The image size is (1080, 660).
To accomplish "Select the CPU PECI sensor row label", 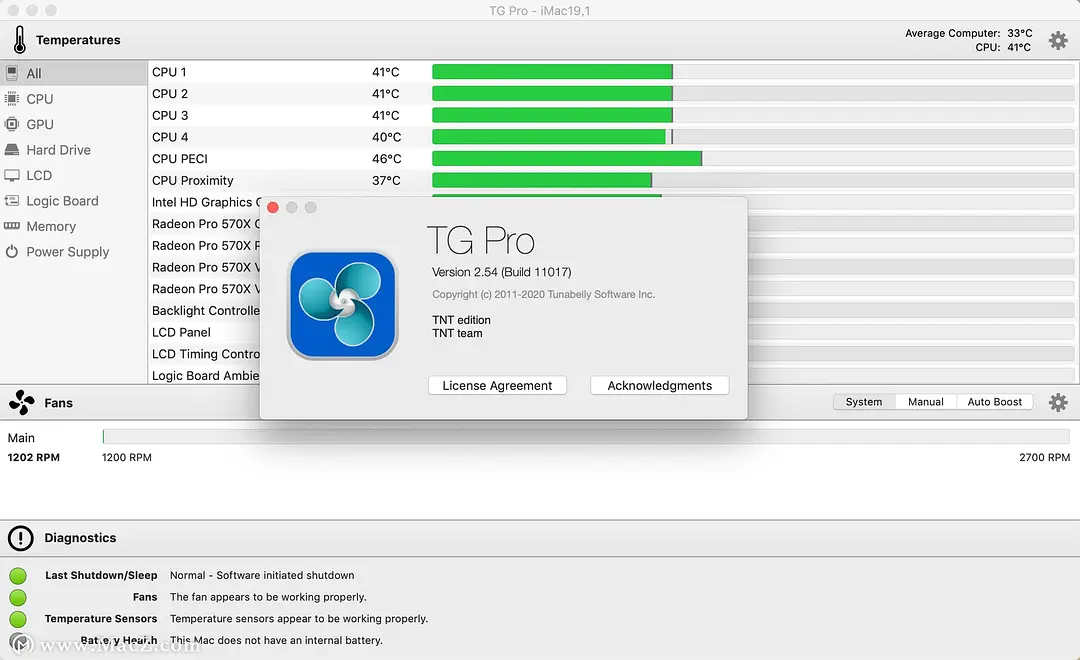I will pos(180,158).
